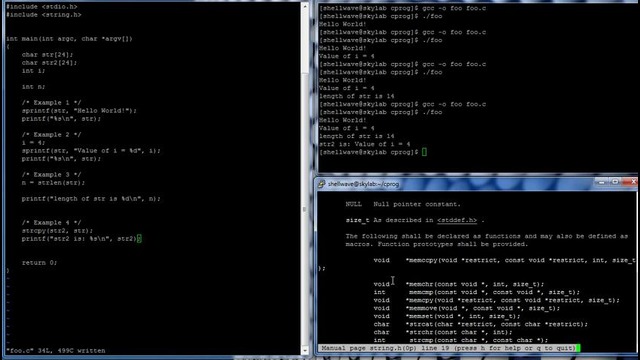
Task: Follow the <stddef.h> reference in the man page
Action: tap(457, 220)
